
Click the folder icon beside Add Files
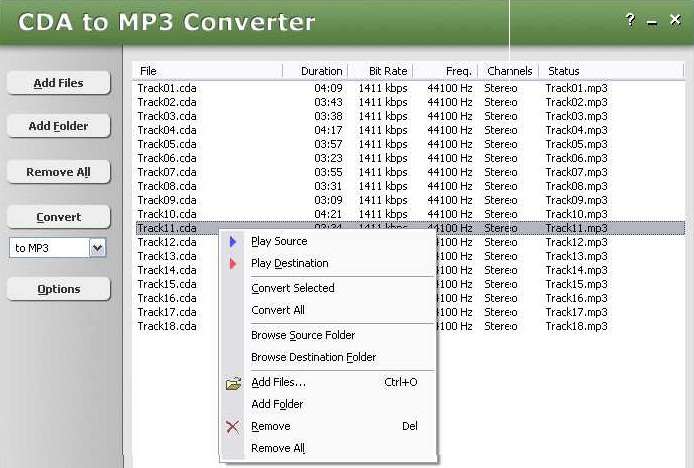(x=233, y=383)
